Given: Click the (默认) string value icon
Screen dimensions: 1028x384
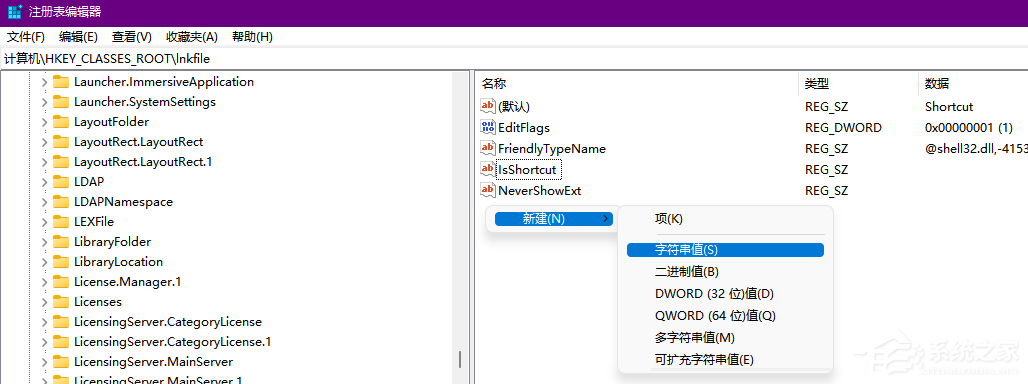Looking at the screenshot, I should [x=488, y=106].
